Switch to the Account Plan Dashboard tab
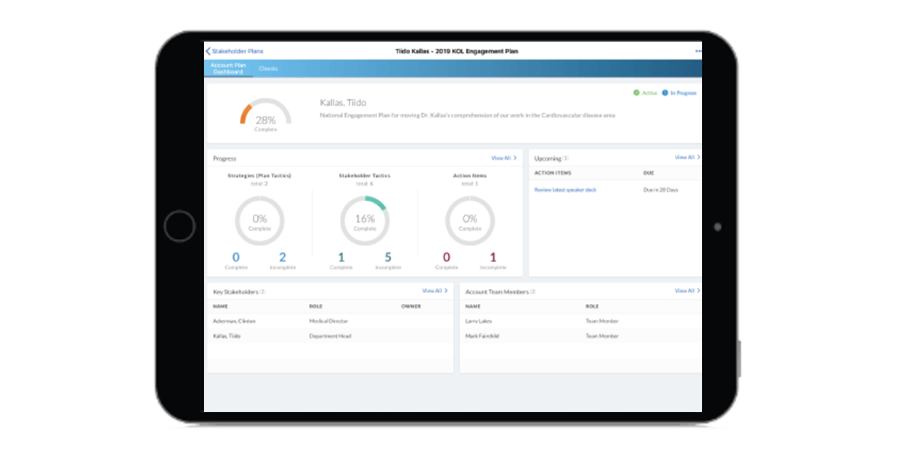Image resolution: width=902 pixels, height=468 pixels. coord(226,68)
